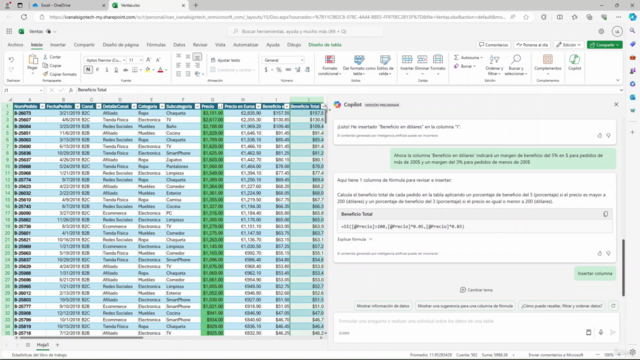The height and width of the screenshot is (360, 640).
Task: Click increase decimal icon
Action: 298,70
